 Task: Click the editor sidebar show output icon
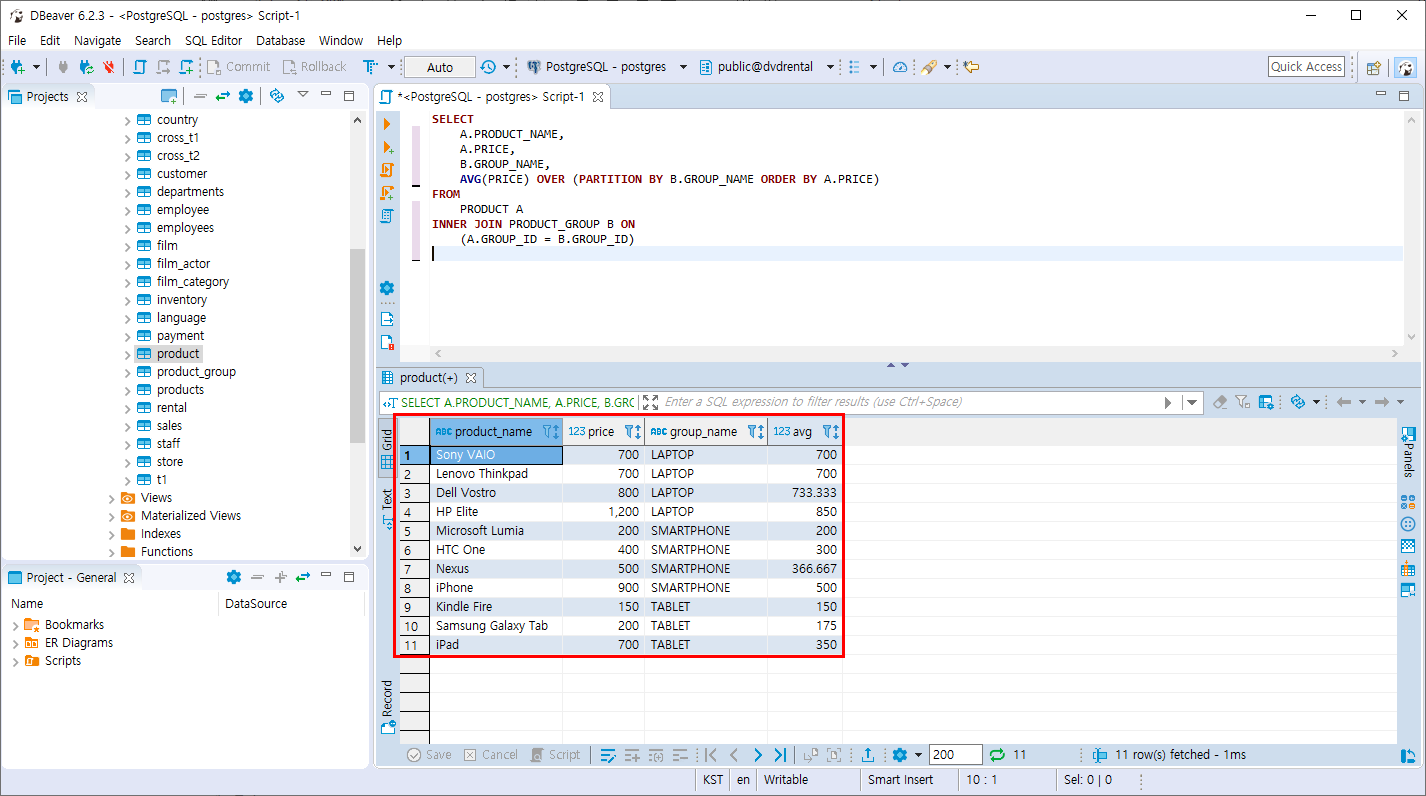click(x=387, y=319)
